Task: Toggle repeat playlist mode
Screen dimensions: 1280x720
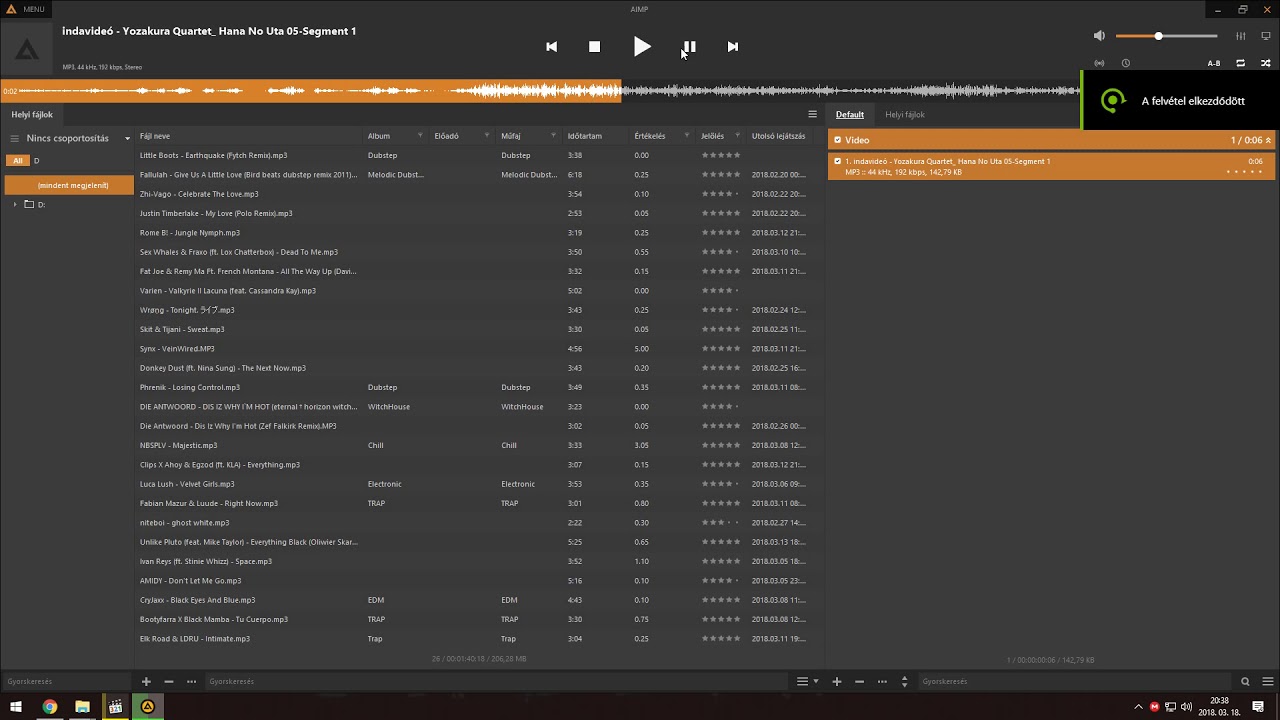Action: tap(1240, 63)
